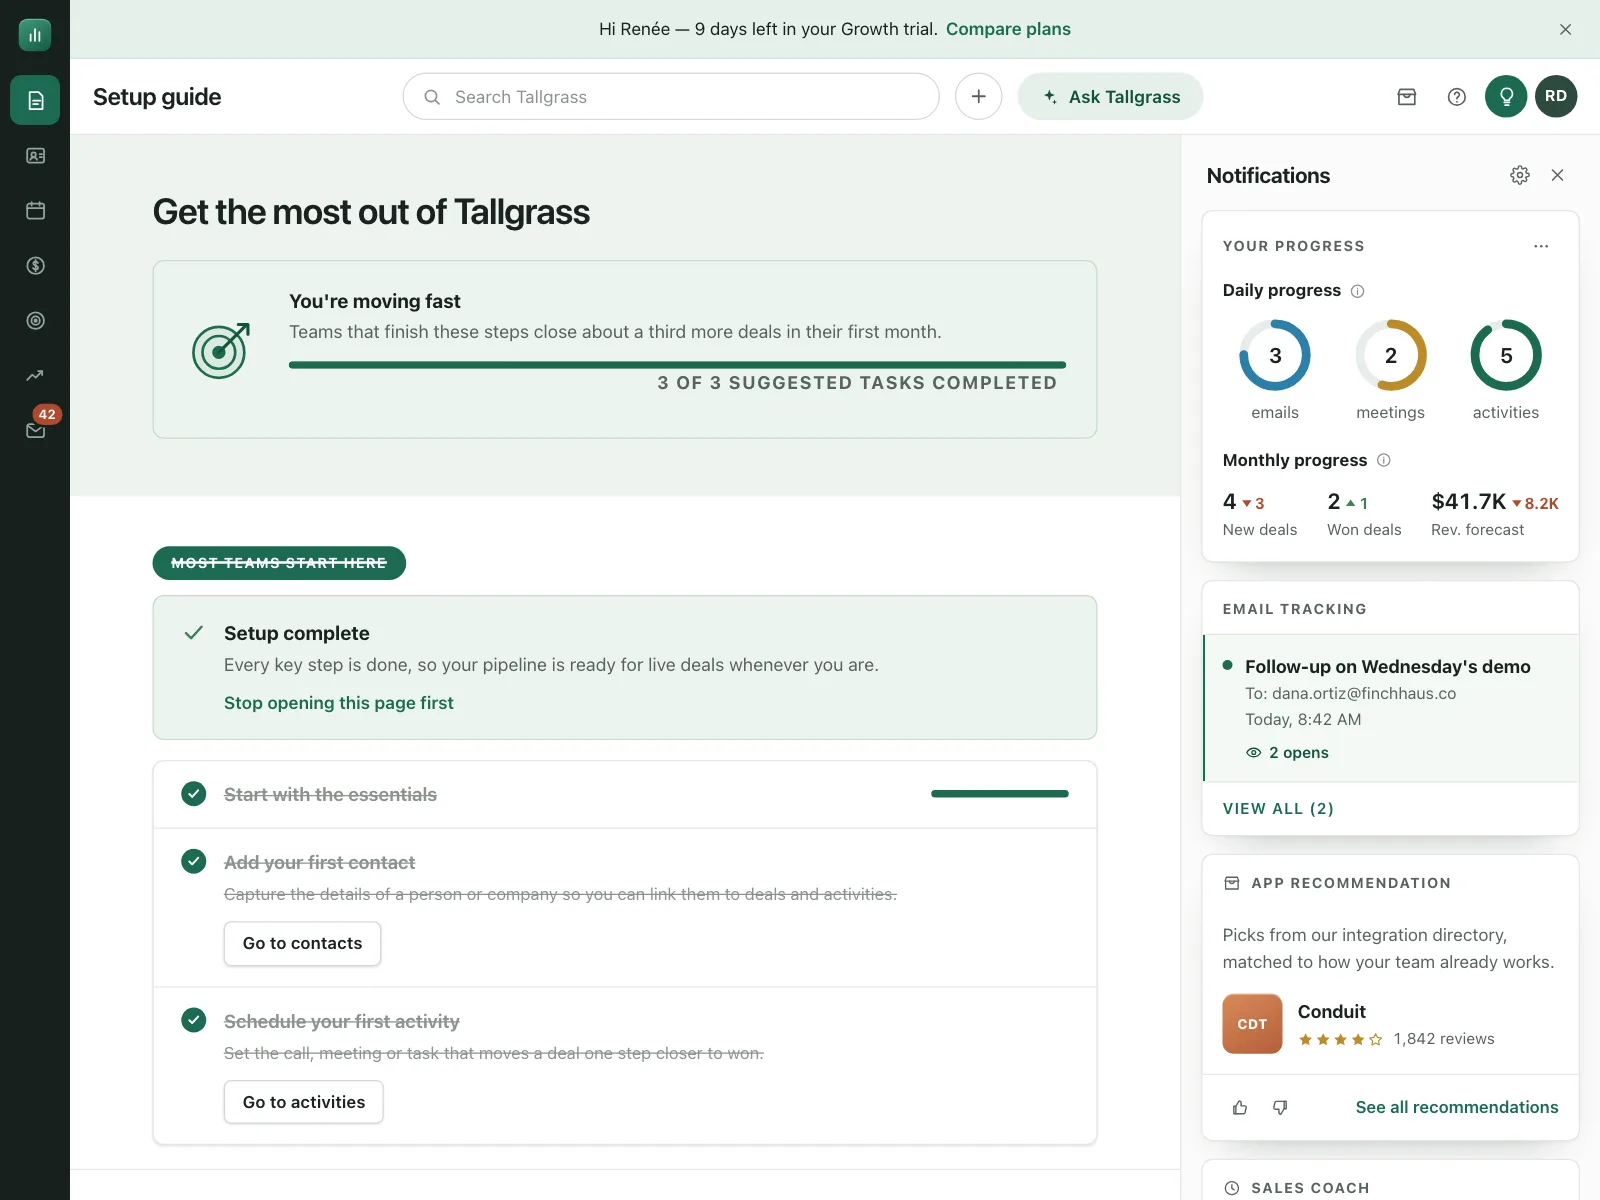Viewport: 1600px width, 1200px height.
Task: Click the activities progress ring
Action: [1506, 355]
